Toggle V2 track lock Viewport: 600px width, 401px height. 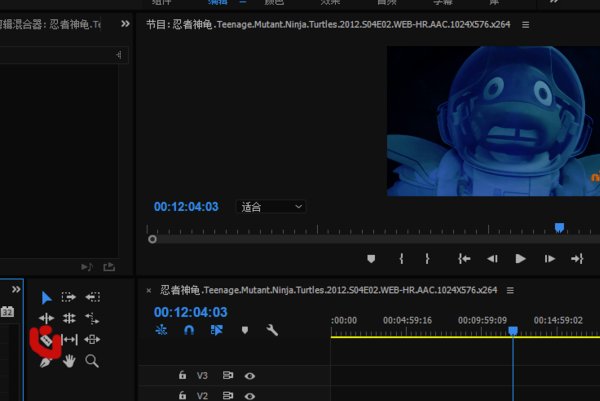pos(183,395)
